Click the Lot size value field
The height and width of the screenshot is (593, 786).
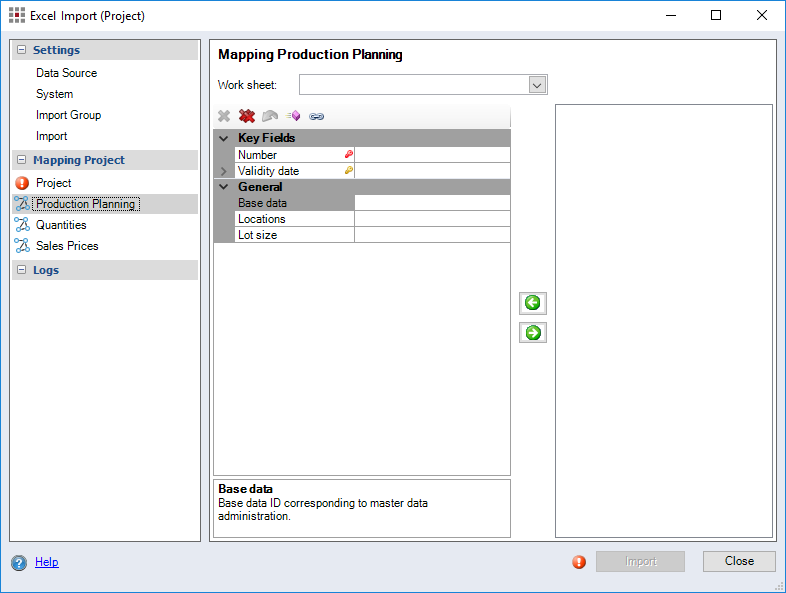432,235
